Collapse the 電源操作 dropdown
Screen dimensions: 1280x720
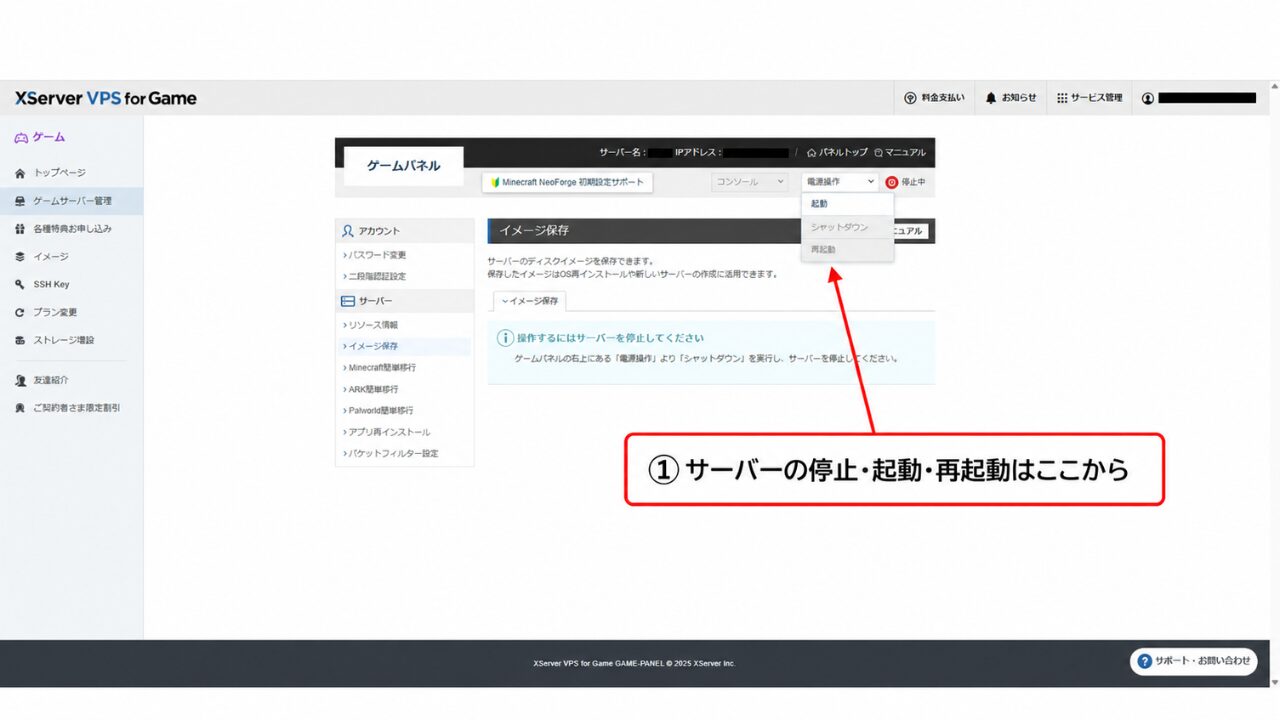coord(840,182)
